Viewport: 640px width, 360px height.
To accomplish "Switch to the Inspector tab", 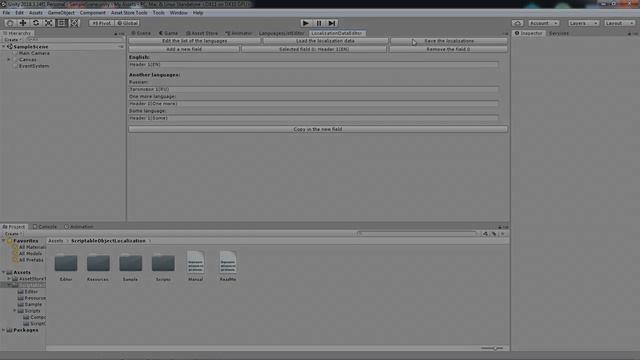I will click(529, 33).
